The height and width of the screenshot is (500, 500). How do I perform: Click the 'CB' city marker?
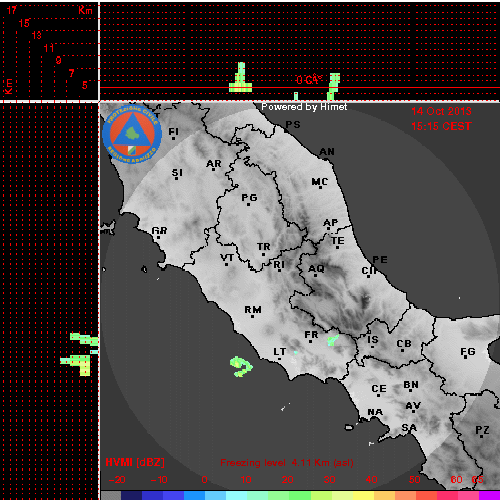(404, 345)
